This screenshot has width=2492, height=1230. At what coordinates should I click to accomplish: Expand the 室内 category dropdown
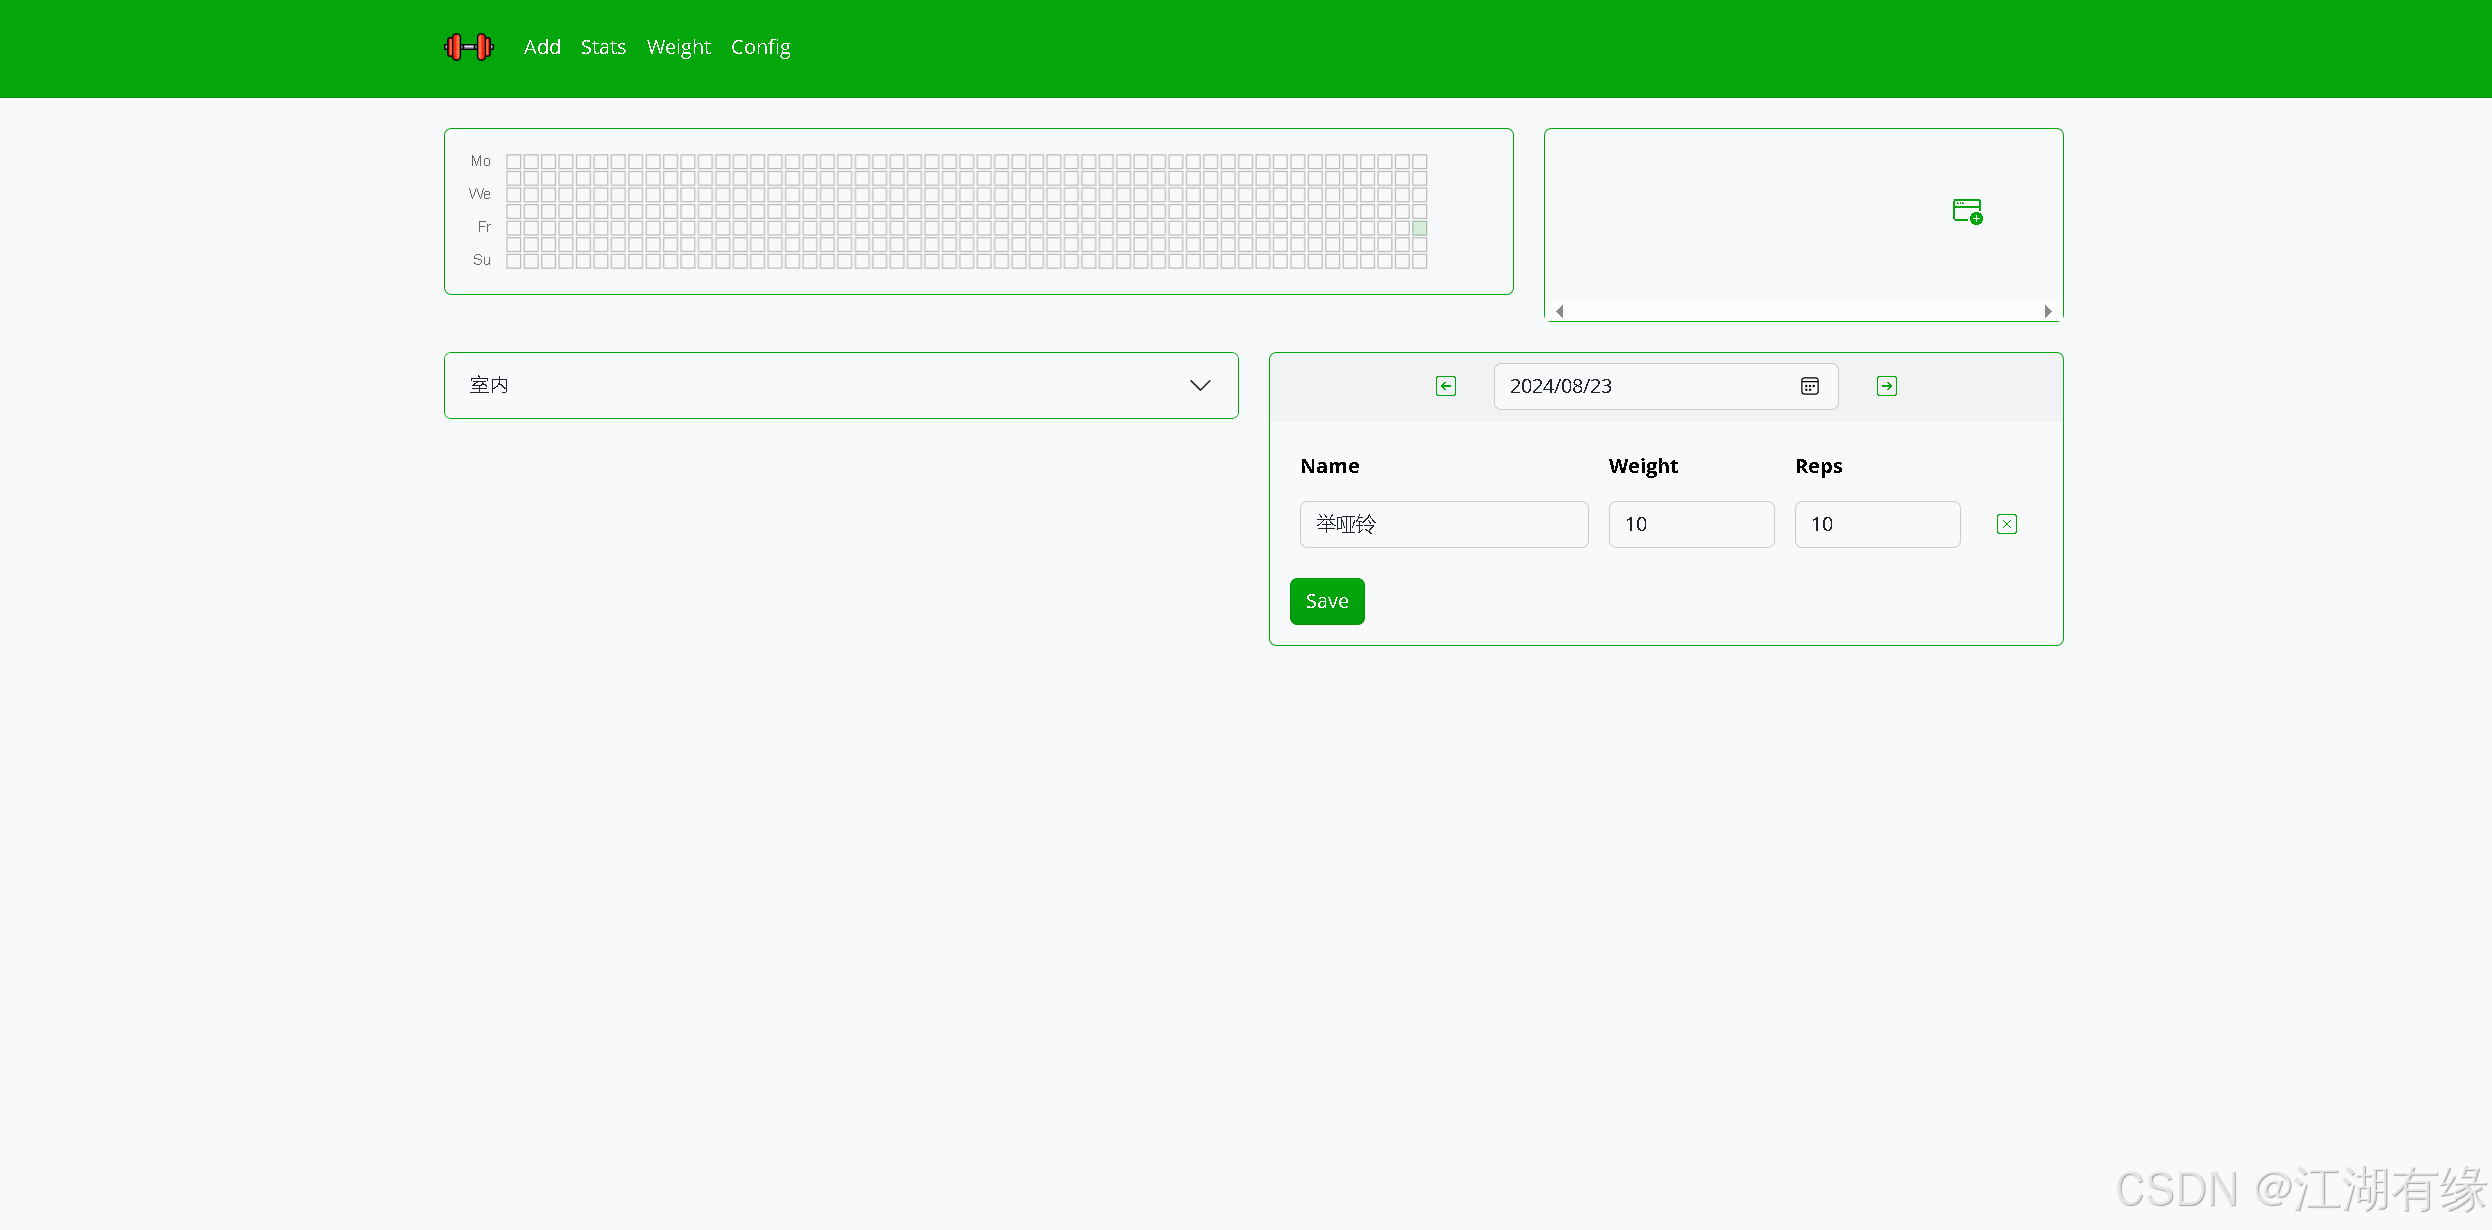click(840, 385)
